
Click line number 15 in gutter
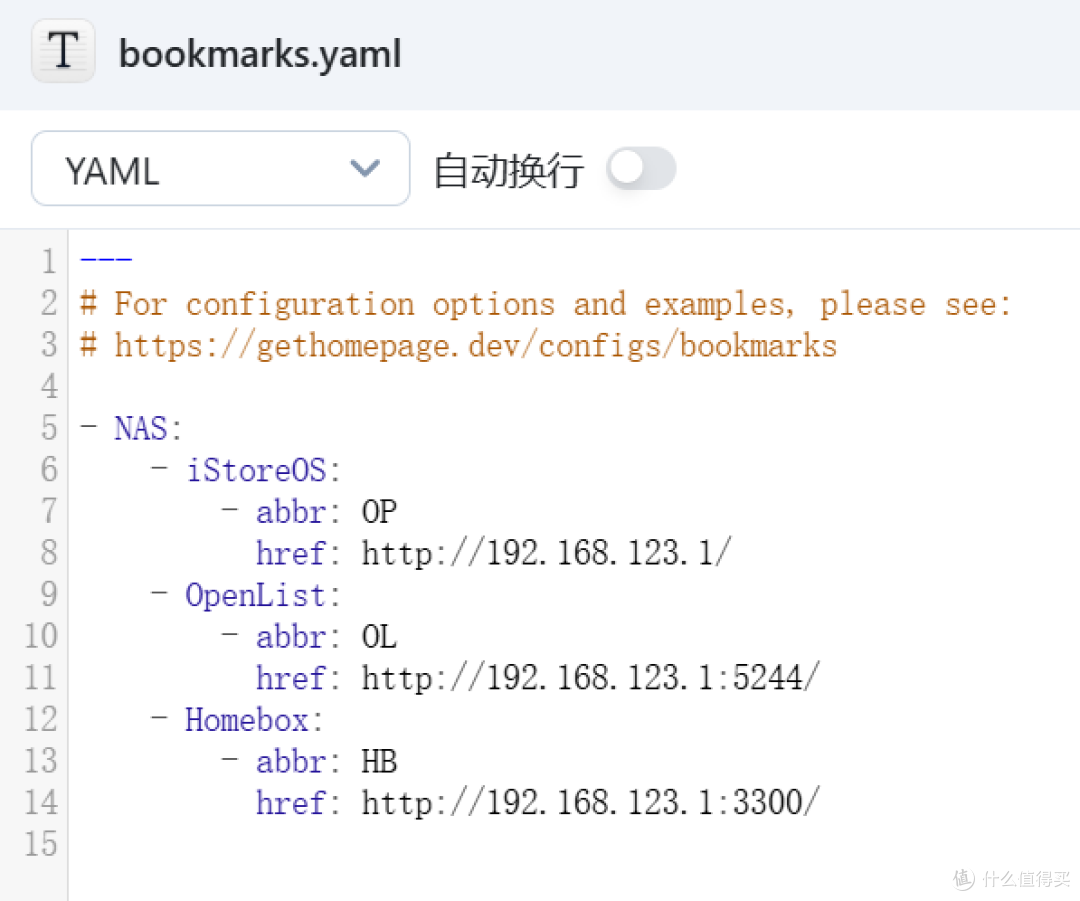coord(41,843)
